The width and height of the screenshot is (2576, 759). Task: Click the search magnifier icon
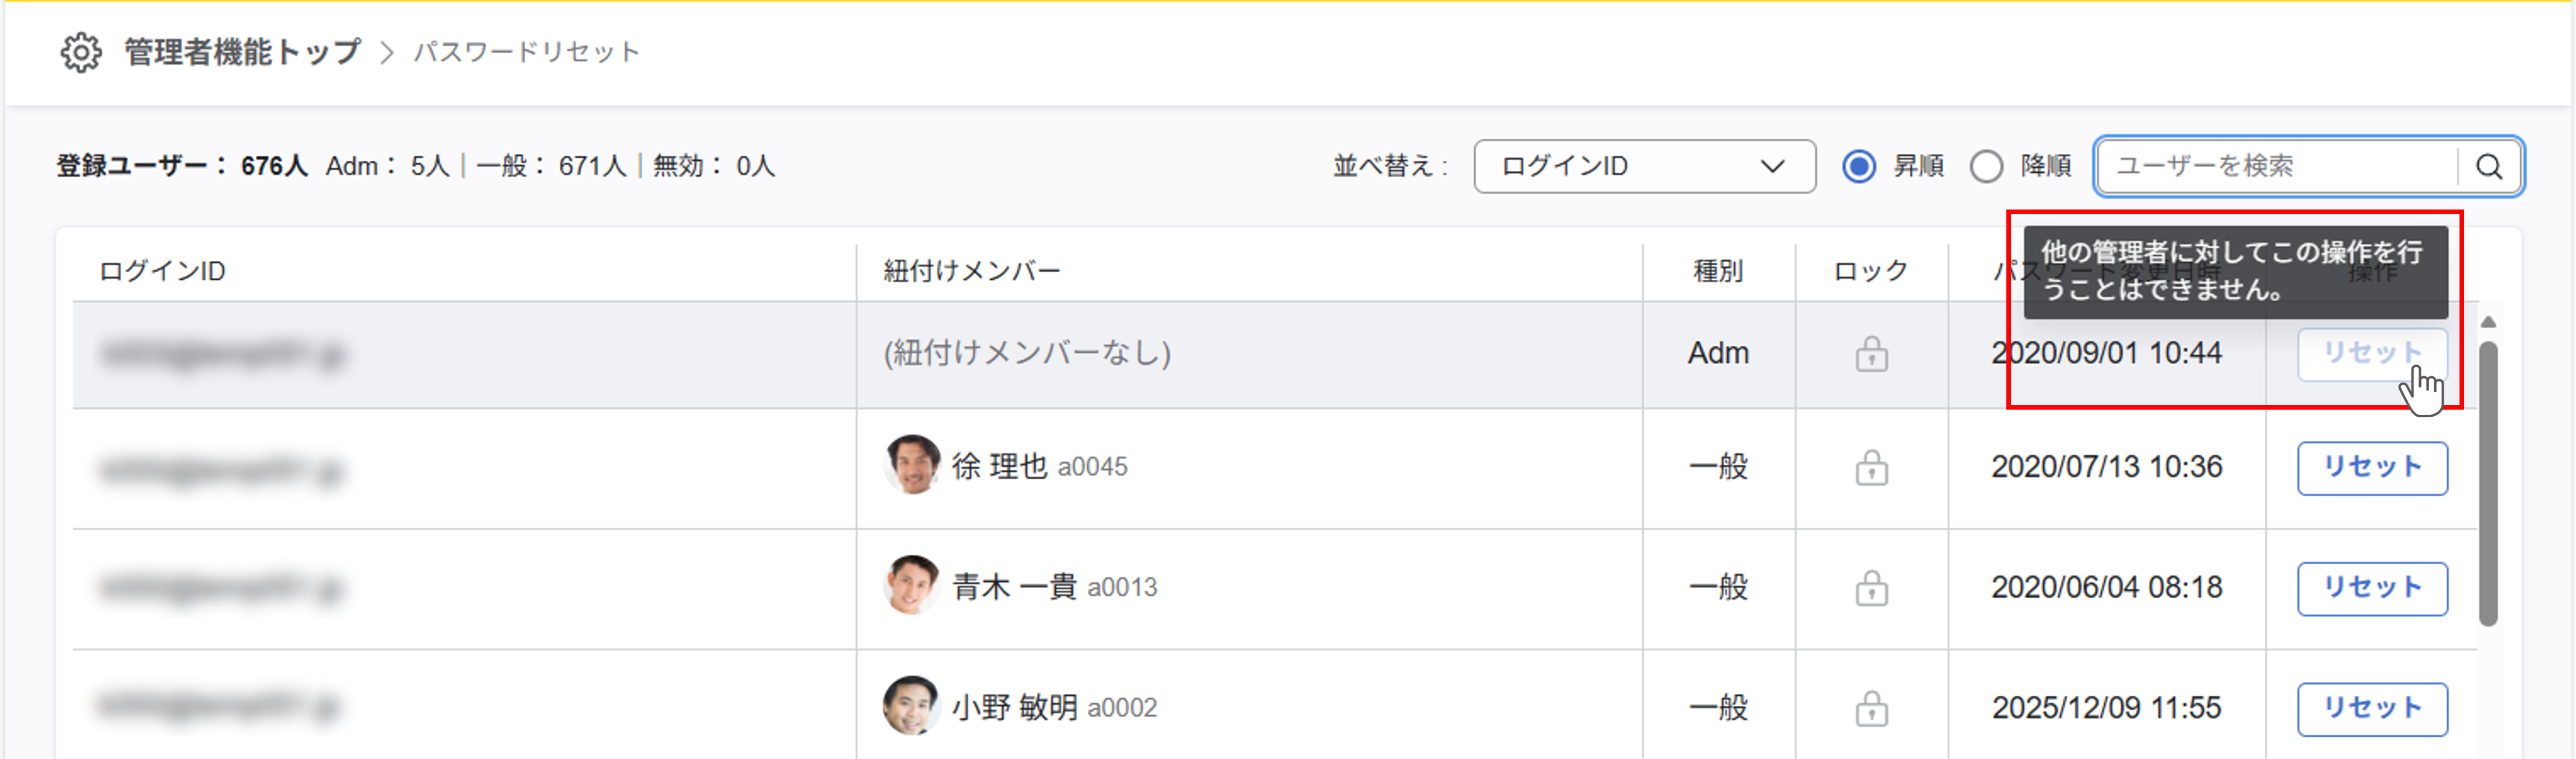pyautogui.click(x=2489, y=166)
